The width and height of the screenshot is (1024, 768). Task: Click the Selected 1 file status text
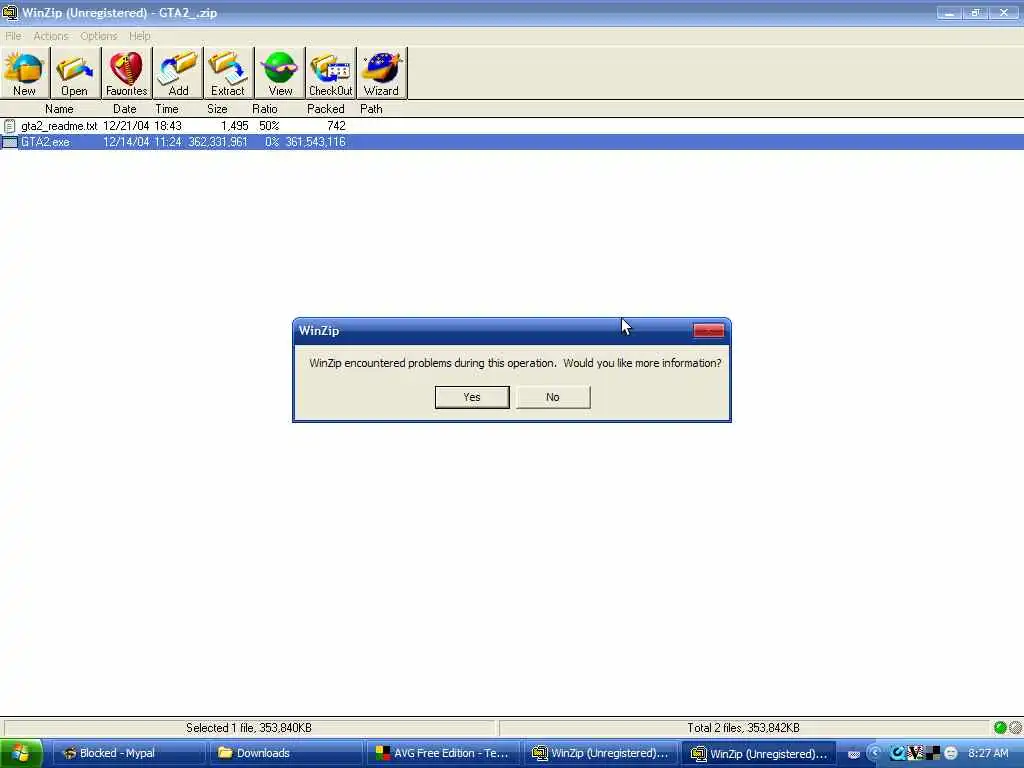click(x=249, y=728)
